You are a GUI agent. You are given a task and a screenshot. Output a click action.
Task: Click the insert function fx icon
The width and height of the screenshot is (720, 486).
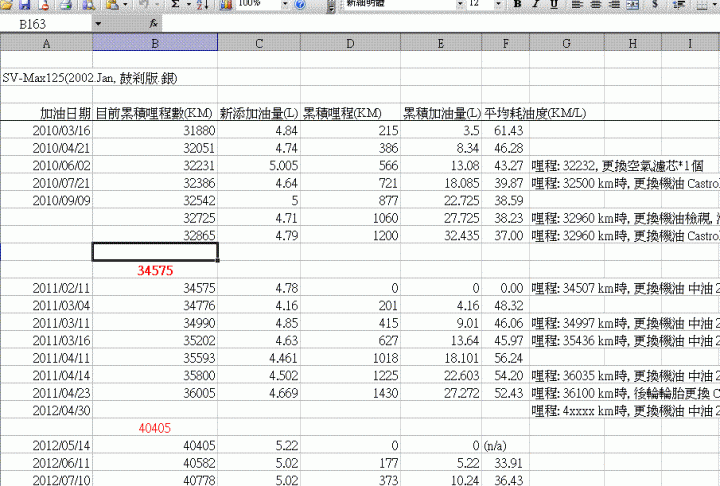pyautogui.click(x=153, y=23)
